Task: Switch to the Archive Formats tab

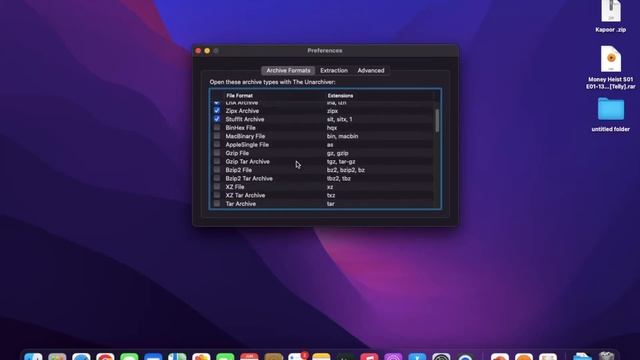Action: (x=288, y=71)
